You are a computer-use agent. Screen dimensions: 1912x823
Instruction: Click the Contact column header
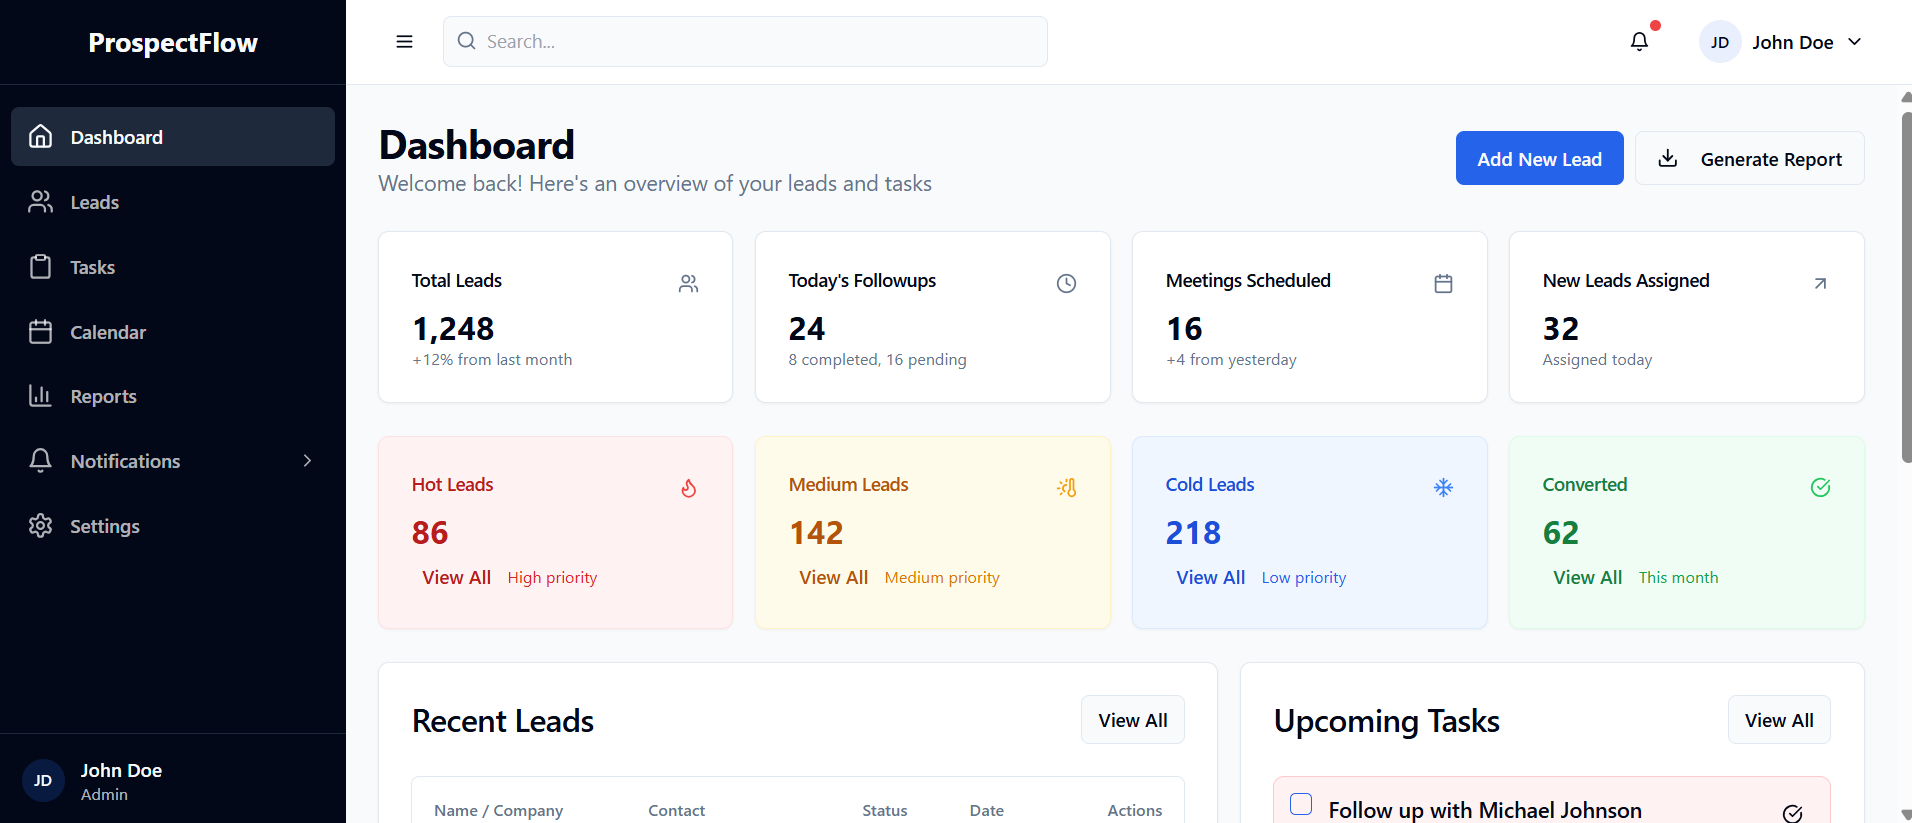click(x=676, y=810)
